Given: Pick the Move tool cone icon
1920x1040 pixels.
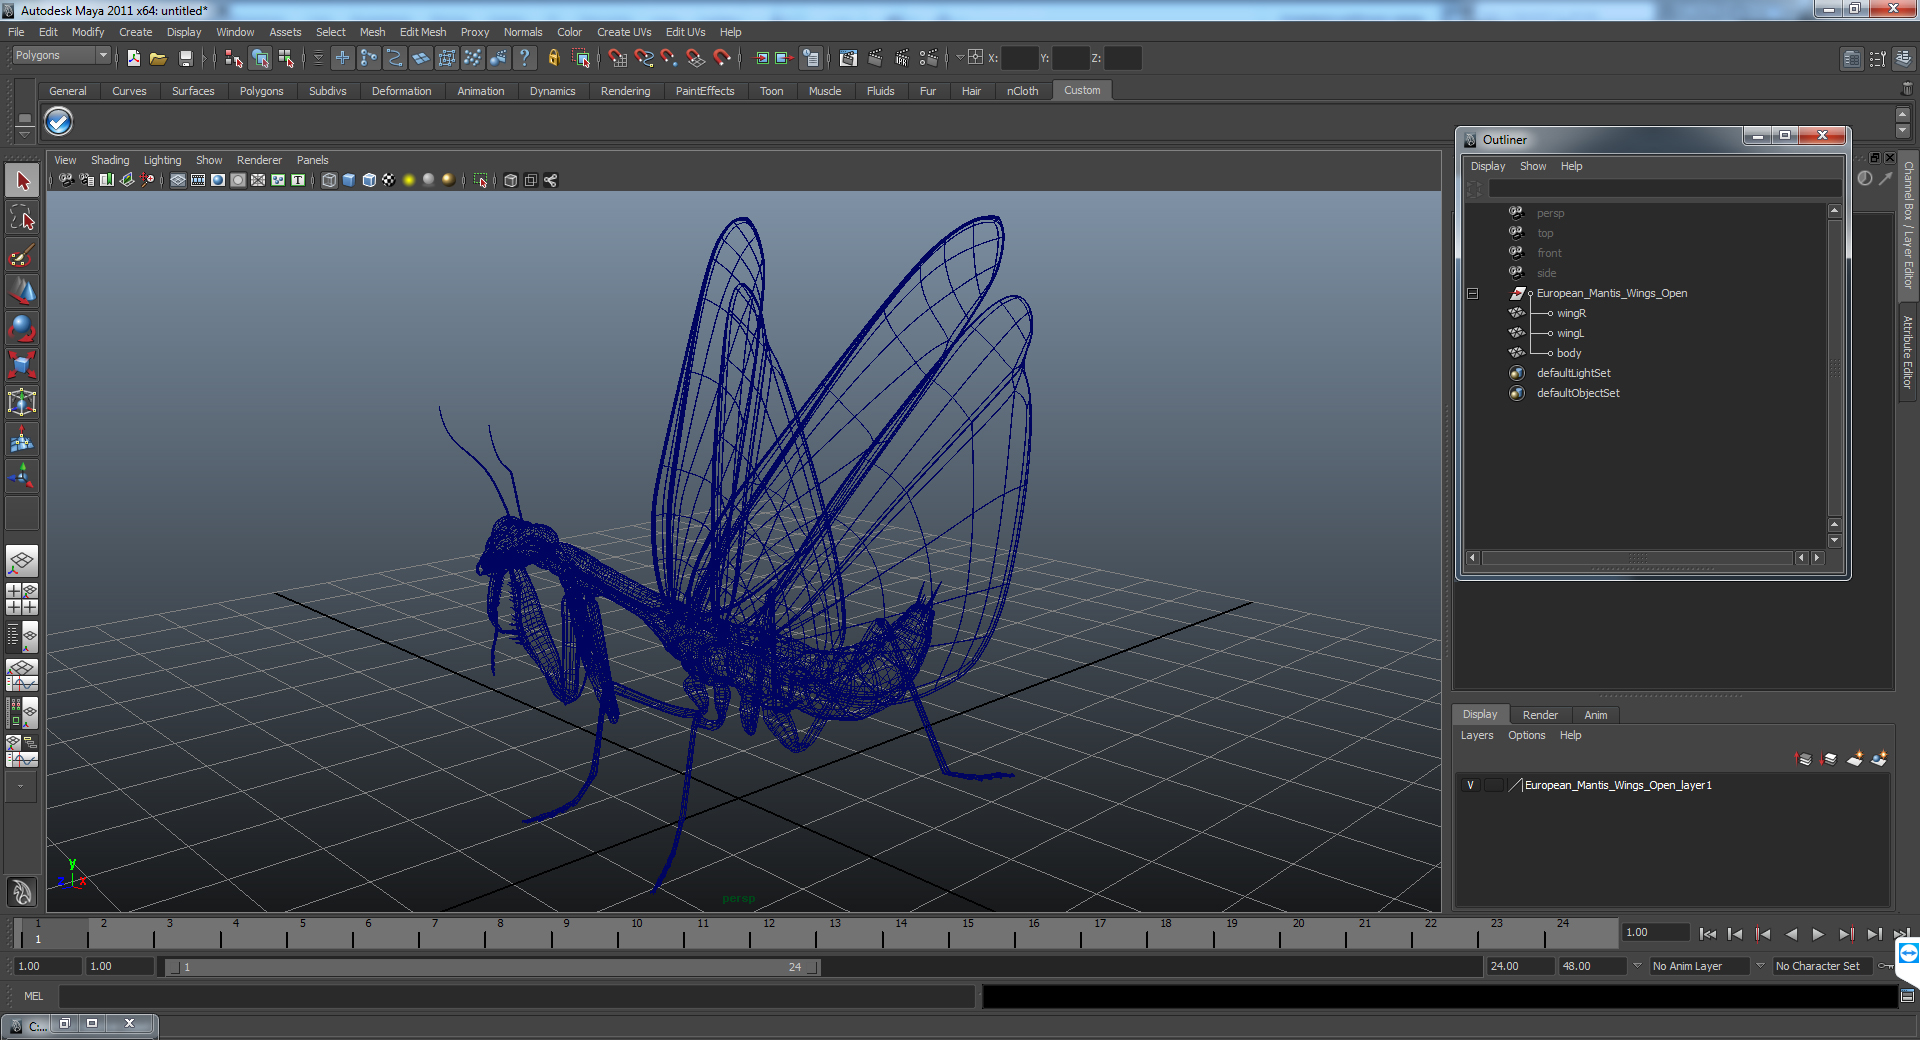Looking at the screenshot, I should [x=22, y=292].
